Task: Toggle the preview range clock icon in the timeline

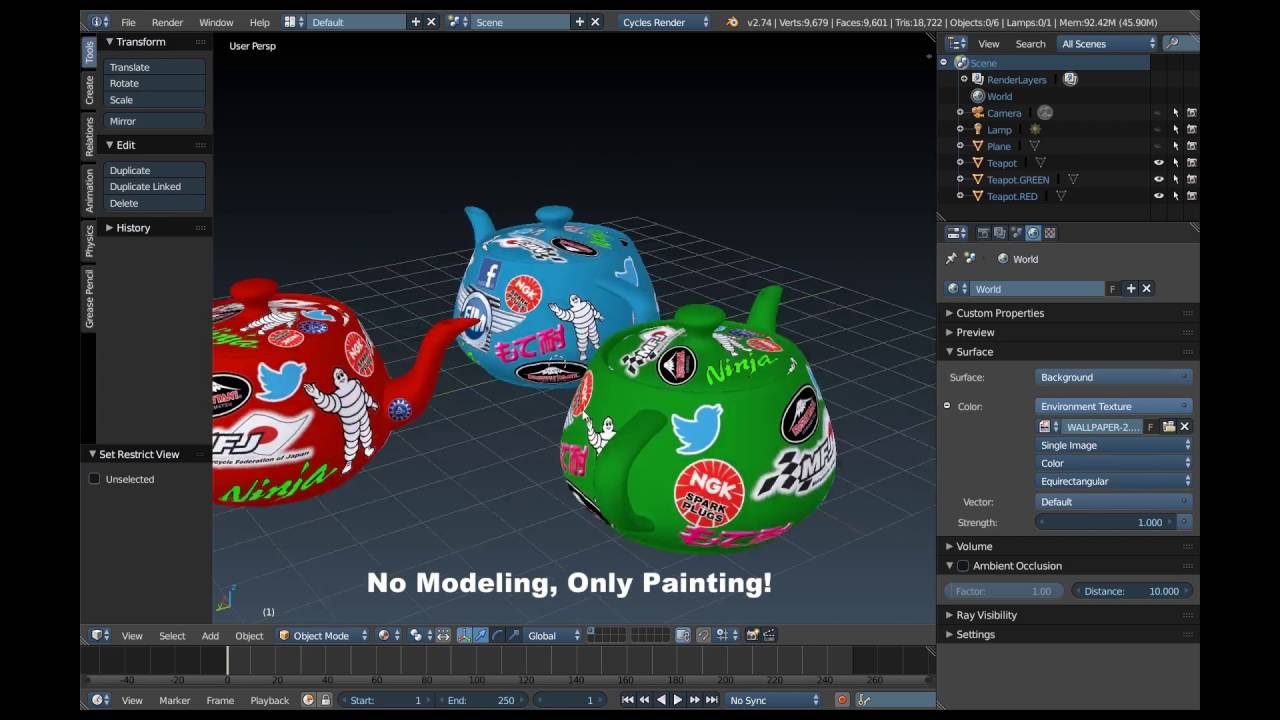Action: [308, 700]
